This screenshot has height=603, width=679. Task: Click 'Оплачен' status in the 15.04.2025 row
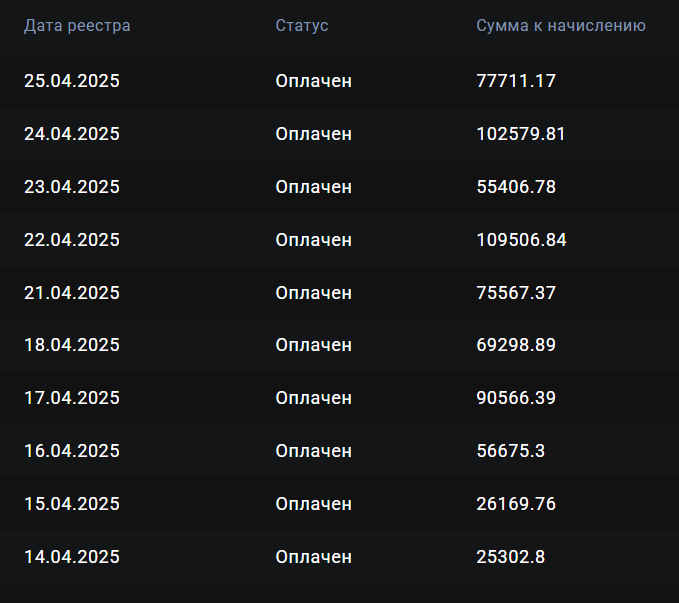click(x=314, y=504)
